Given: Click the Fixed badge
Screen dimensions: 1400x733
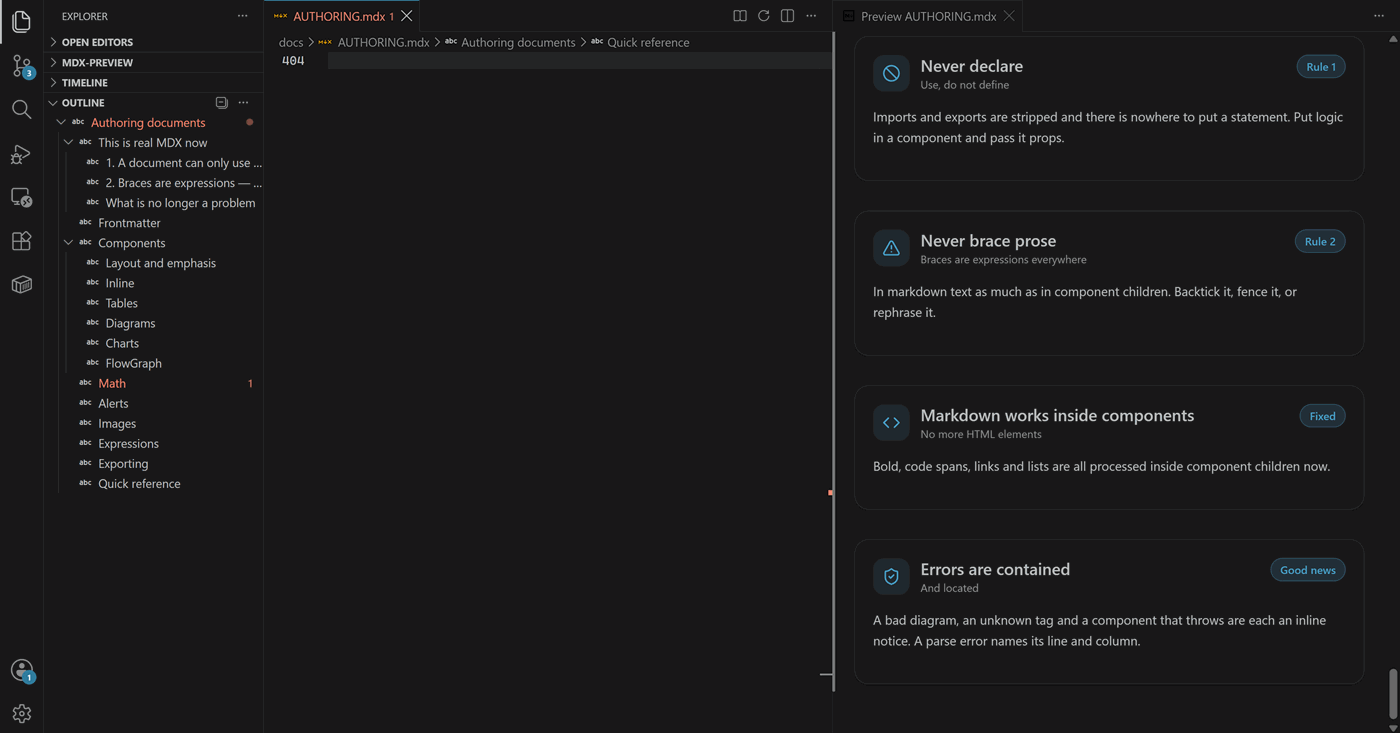Looking at the screenshot, I should tap(1322, 416).
